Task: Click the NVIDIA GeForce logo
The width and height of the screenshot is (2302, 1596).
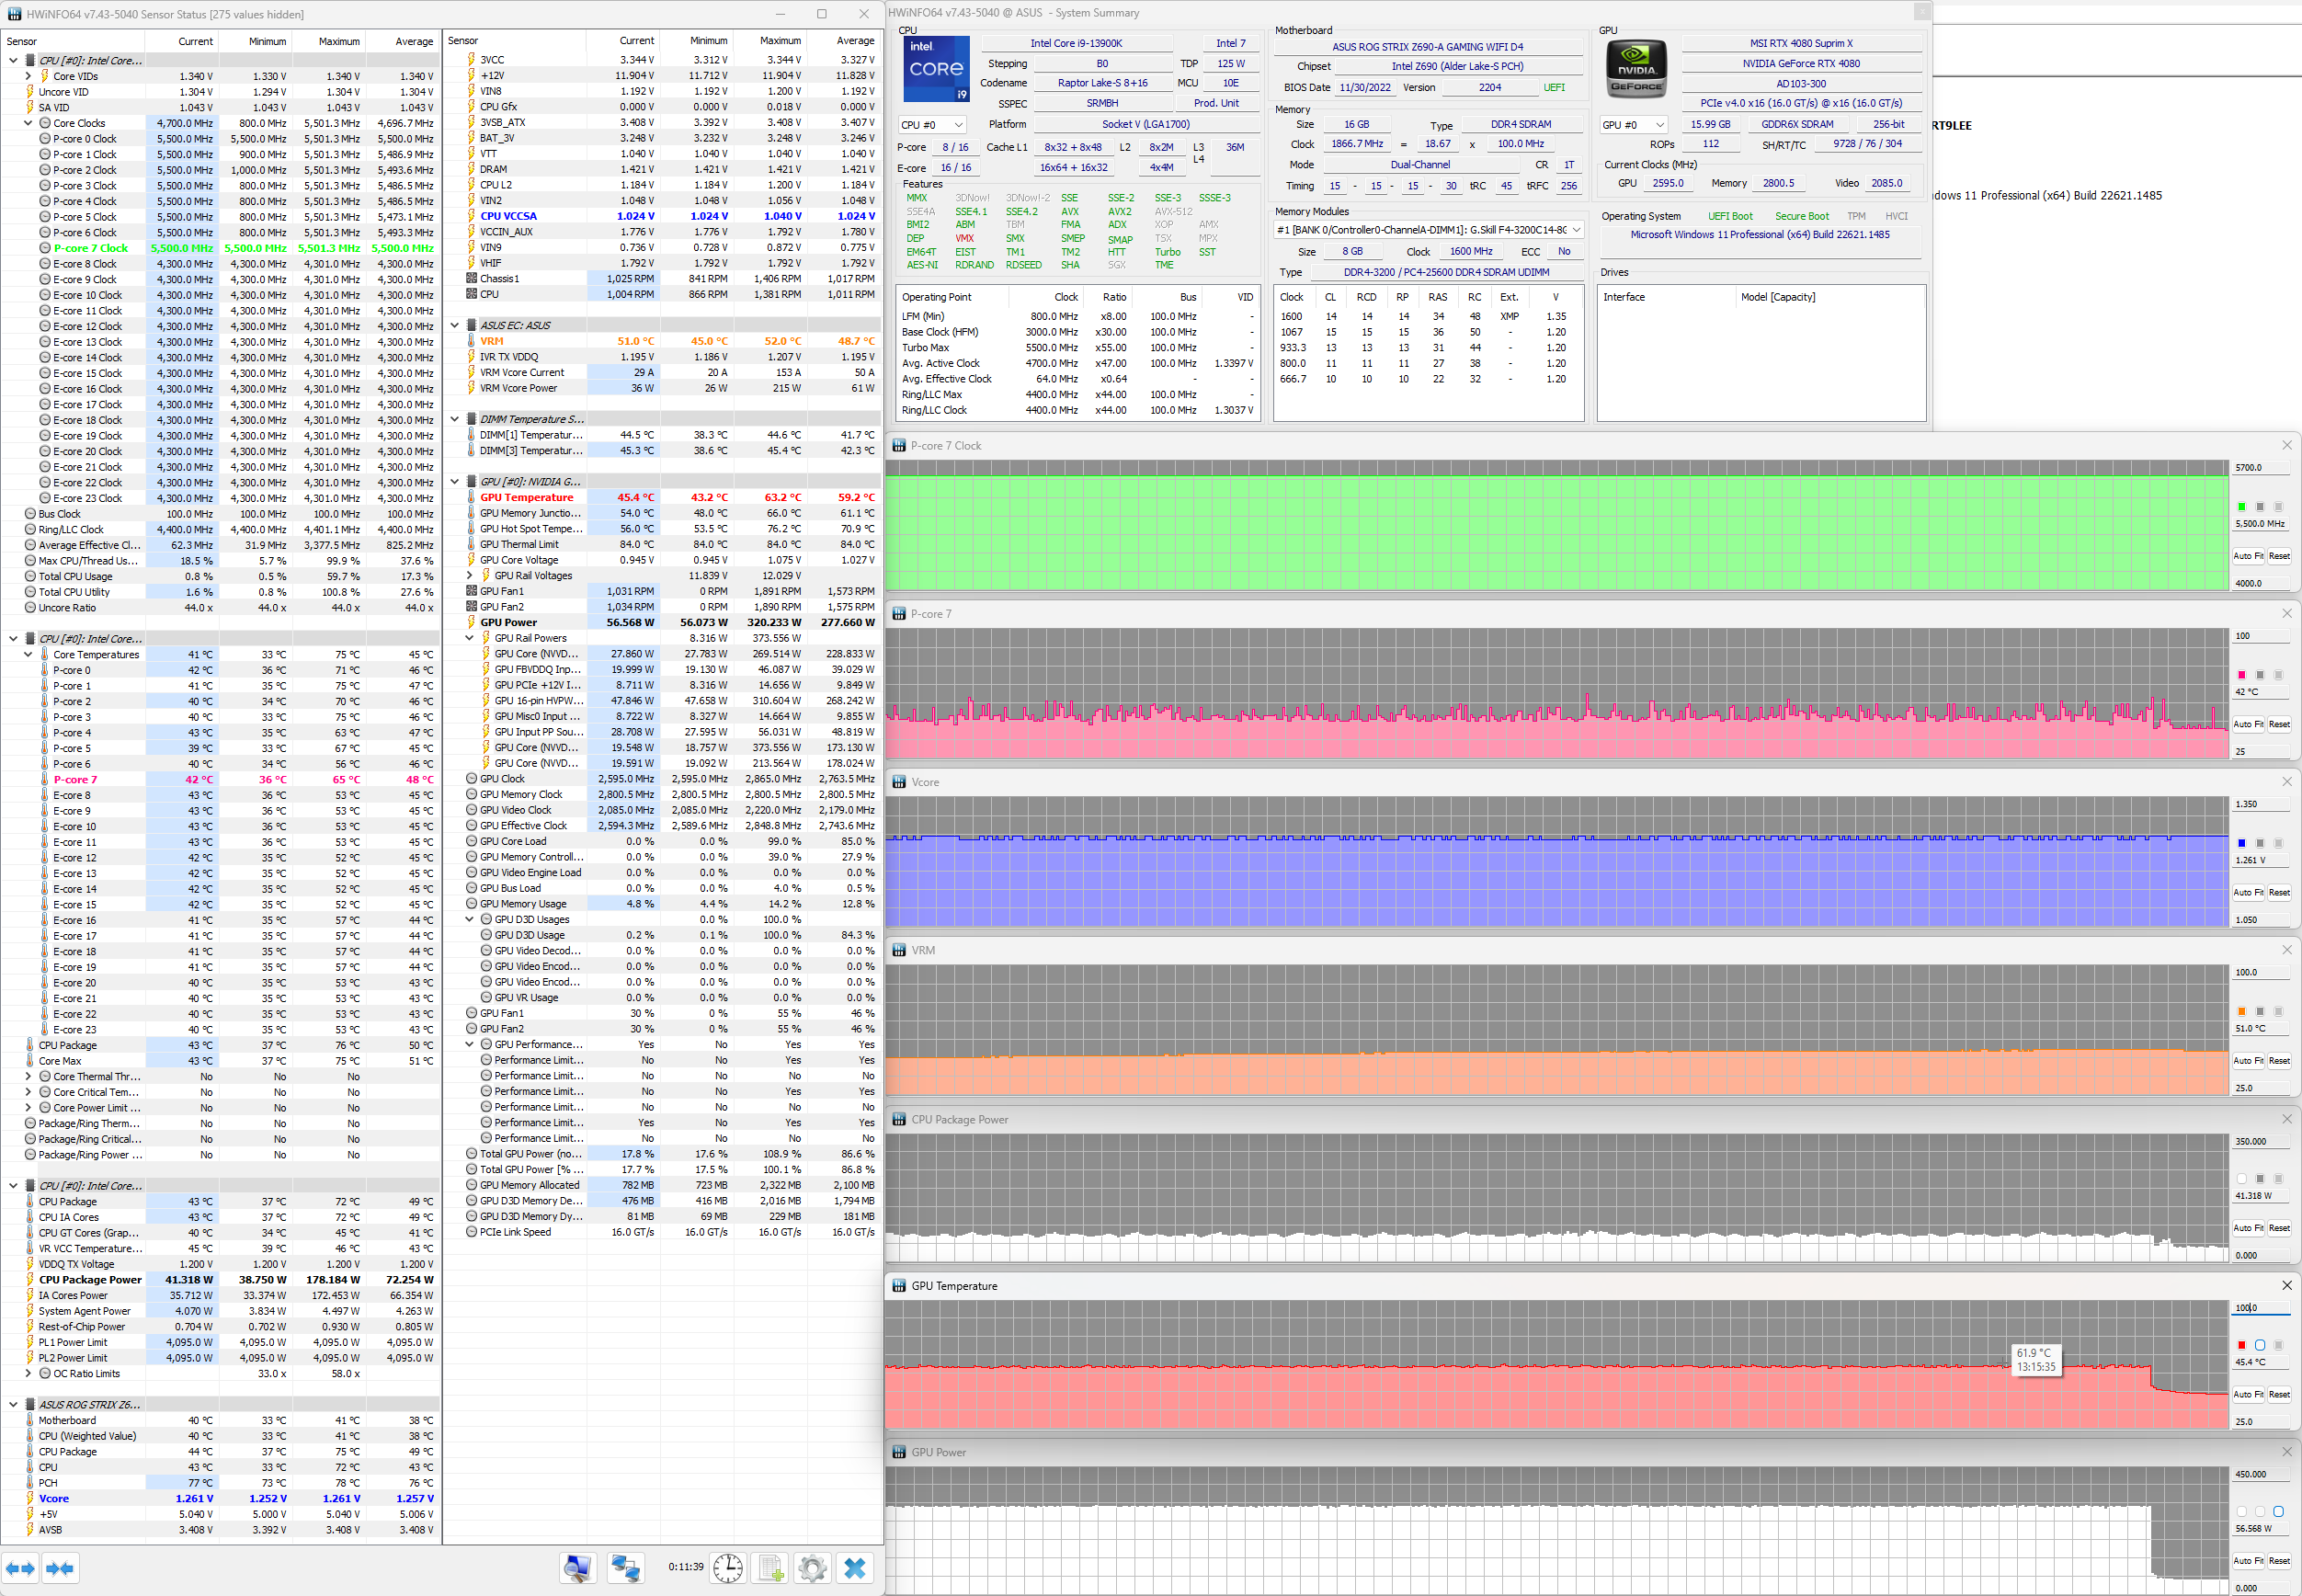Action: (1636, 69)
